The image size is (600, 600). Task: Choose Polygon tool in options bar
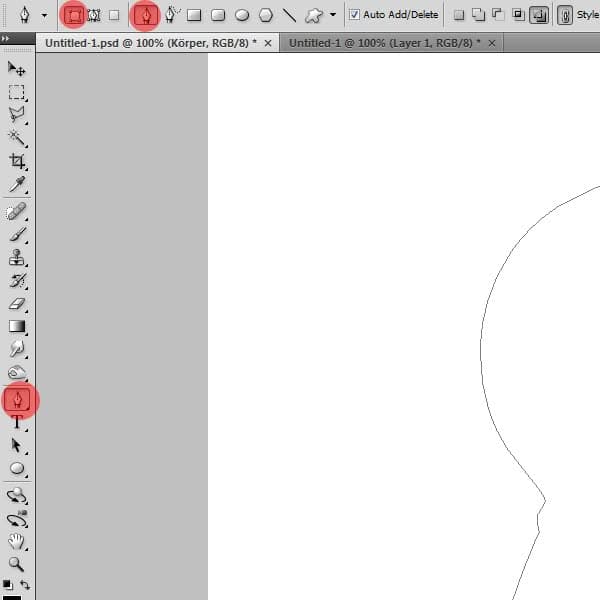point(266,15)
